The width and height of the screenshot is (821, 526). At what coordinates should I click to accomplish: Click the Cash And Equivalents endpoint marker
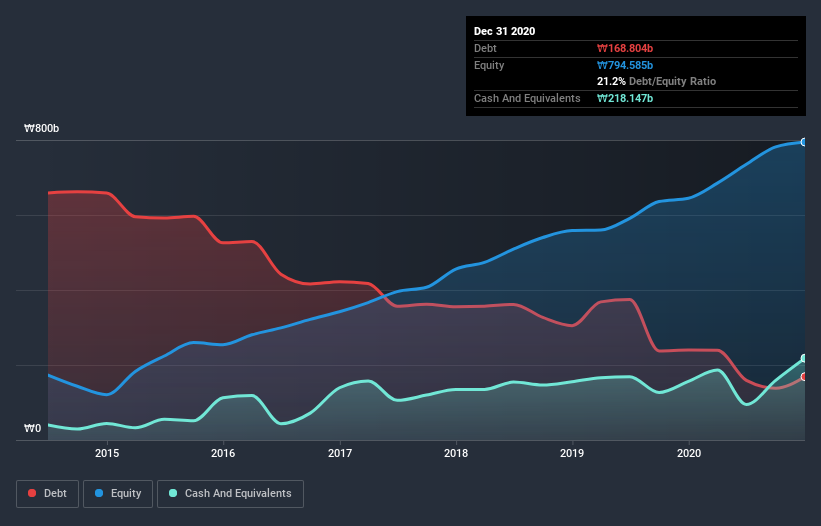pyautogui.click(x=804, y=359)
